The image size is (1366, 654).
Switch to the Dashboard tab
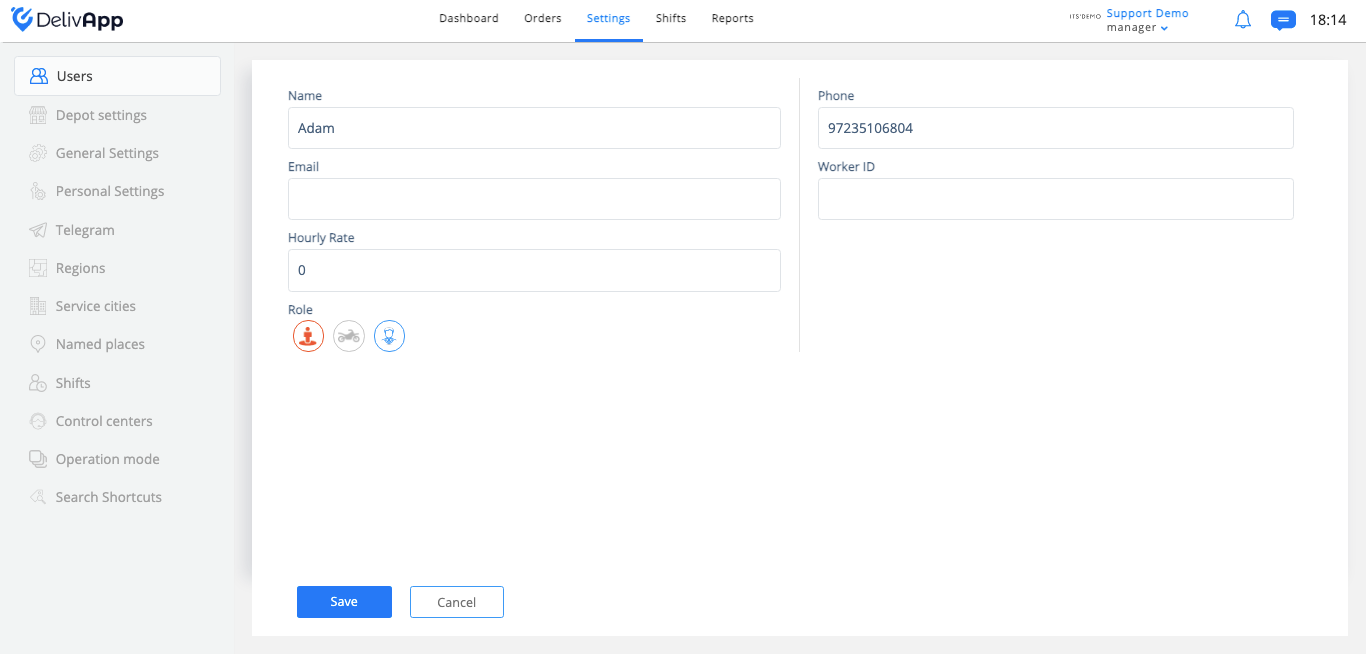tap(469, 18)
